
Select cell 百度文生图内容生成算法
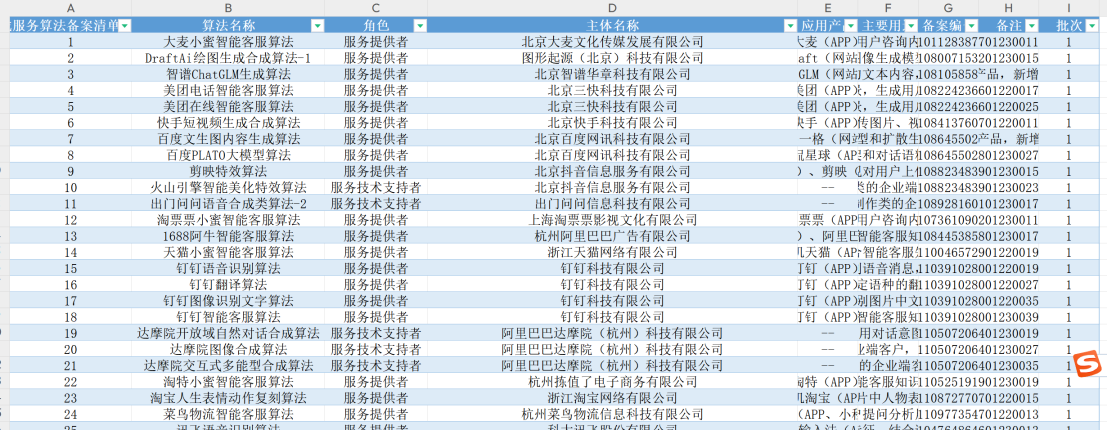(228, 139)
